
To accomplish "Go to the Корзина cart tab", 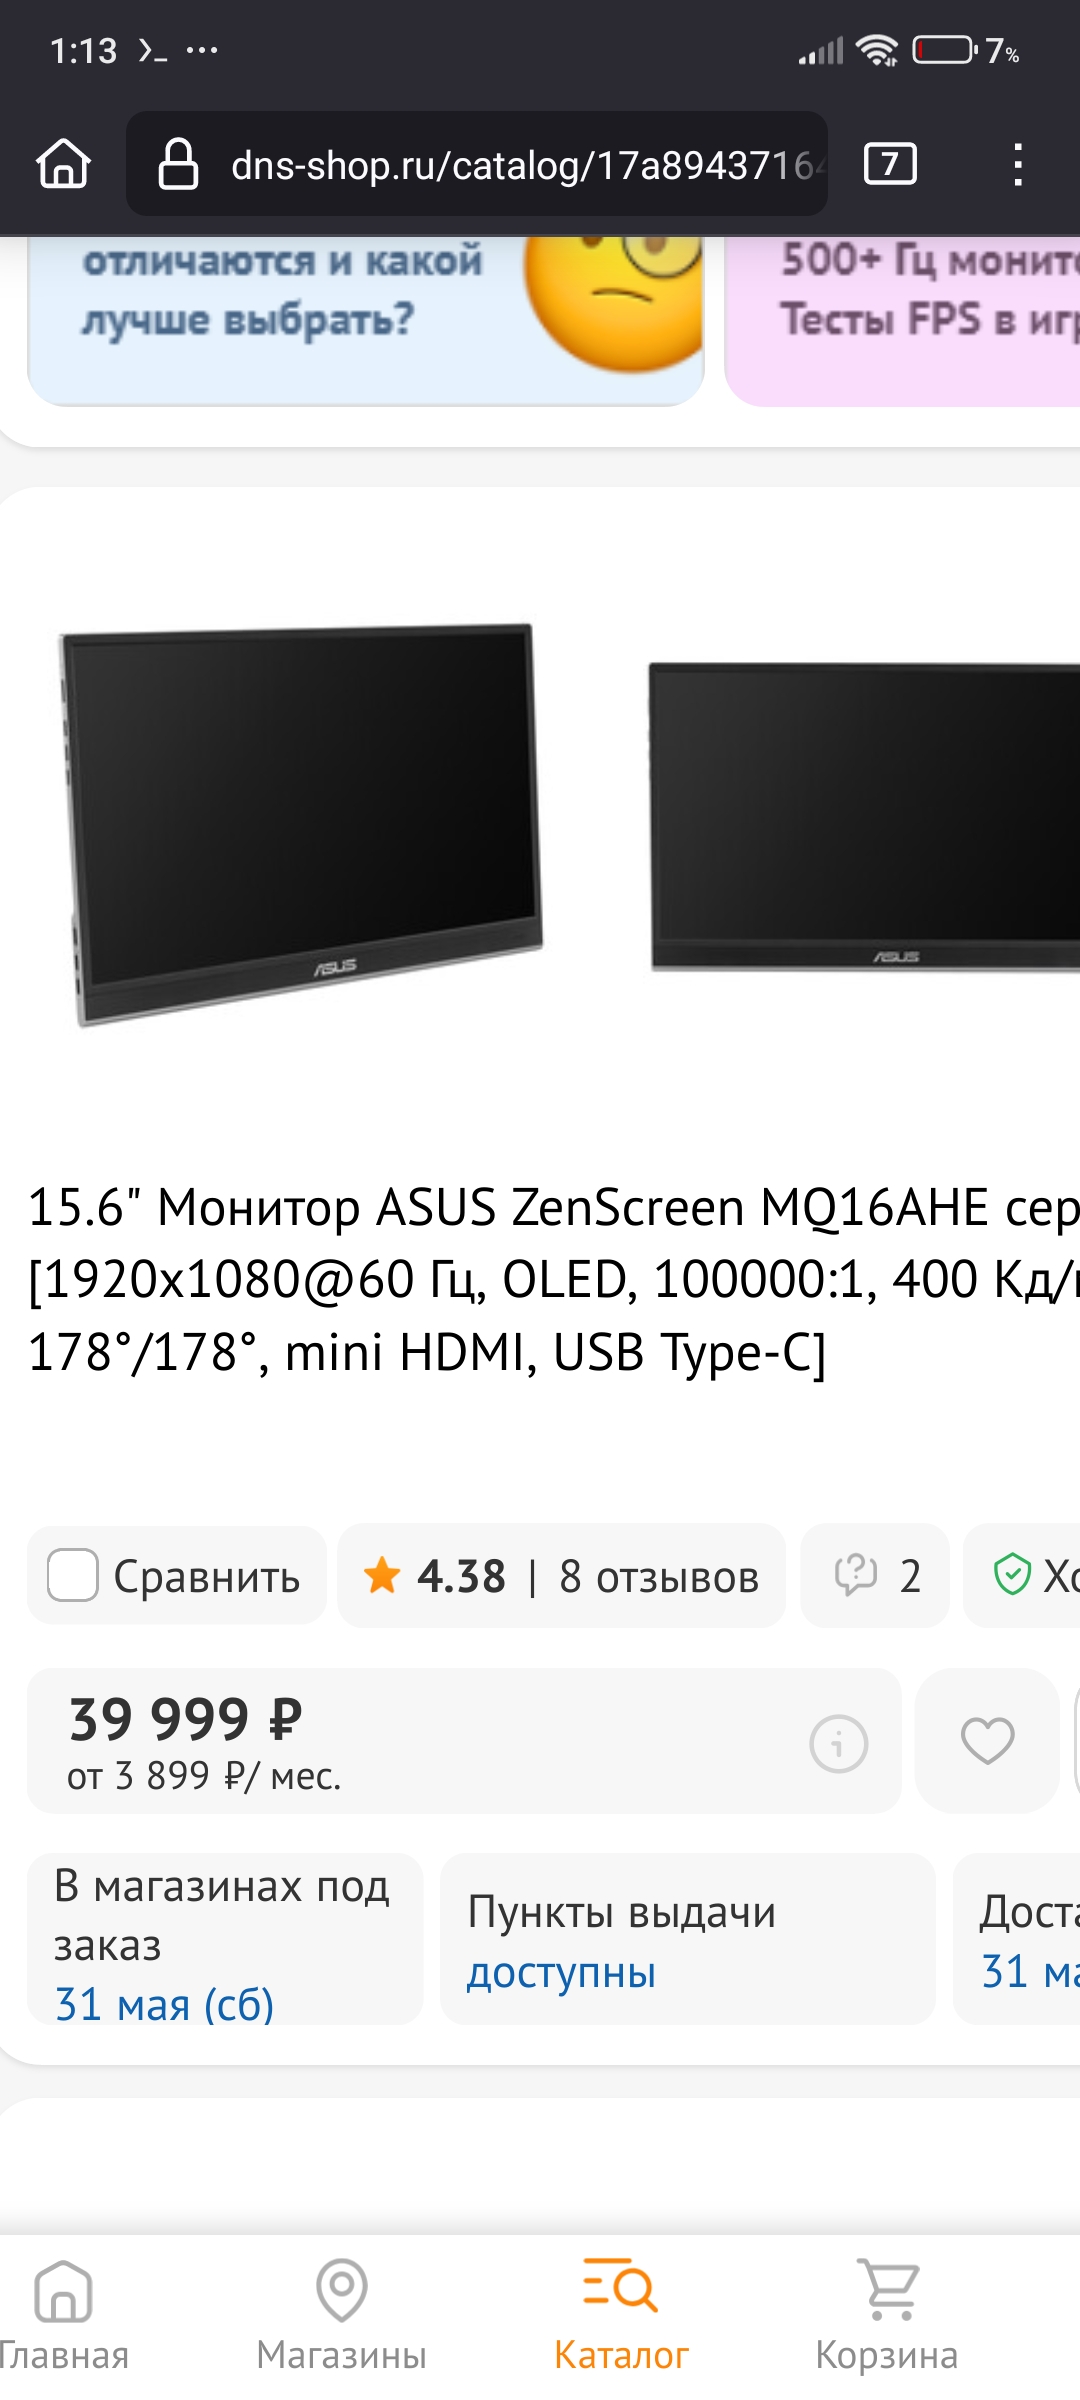I will coord(887,2316).
